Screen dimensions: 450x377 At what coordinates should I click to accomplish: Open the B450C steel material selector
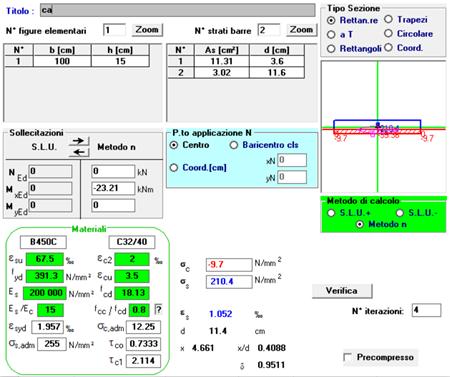coord(43,242)
